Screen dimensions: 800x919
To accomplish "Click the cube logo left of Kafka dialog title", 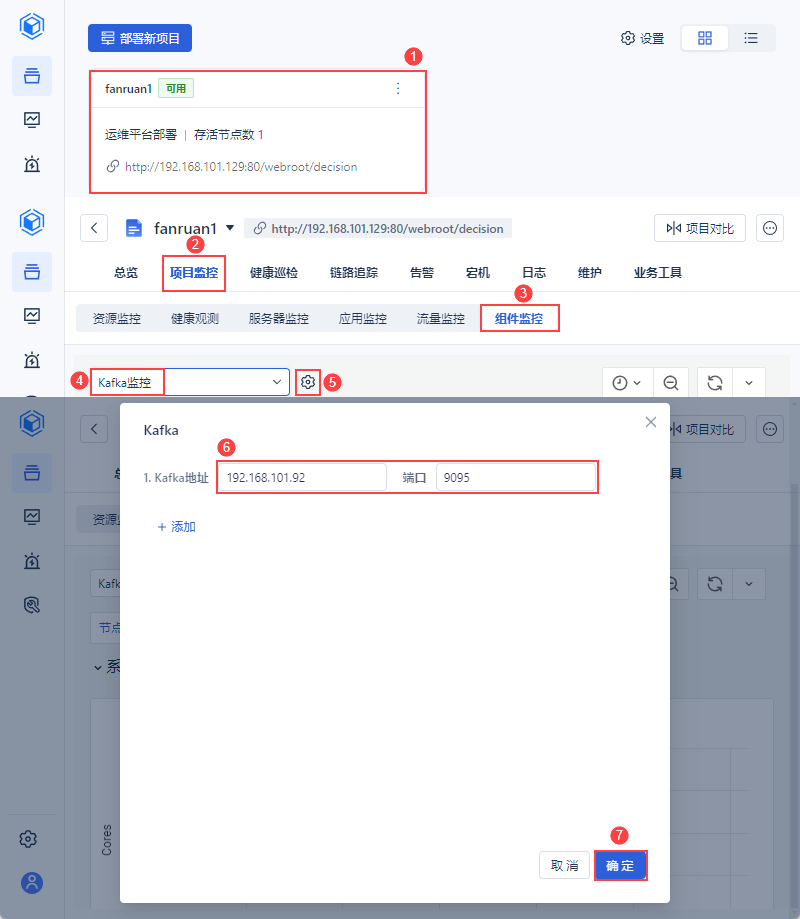I will (x=32, y=423).
